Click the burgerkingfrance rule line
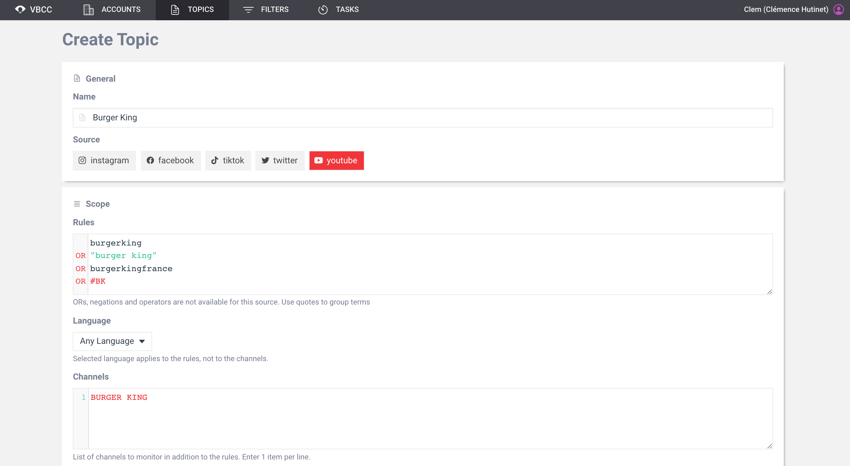Viewport: 850px width, 466px height. (131, 269)
